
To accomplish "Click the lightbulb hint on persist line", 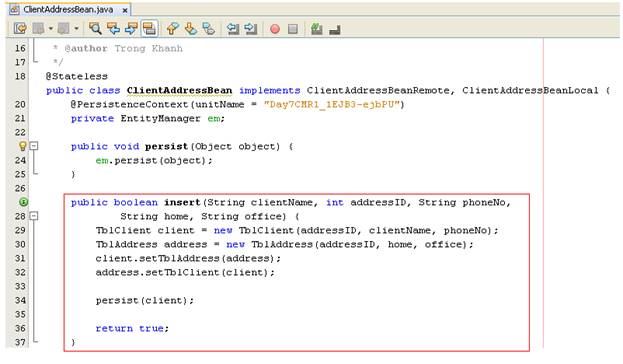I will pyautogui.click(x=23, y=146).
